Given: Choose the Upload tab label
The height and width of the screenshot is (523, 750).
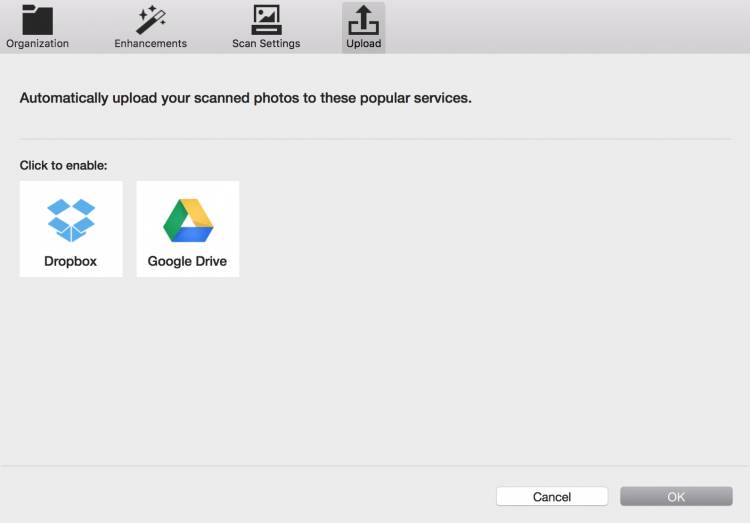Looking at the screenshot, I should point(364,44).
